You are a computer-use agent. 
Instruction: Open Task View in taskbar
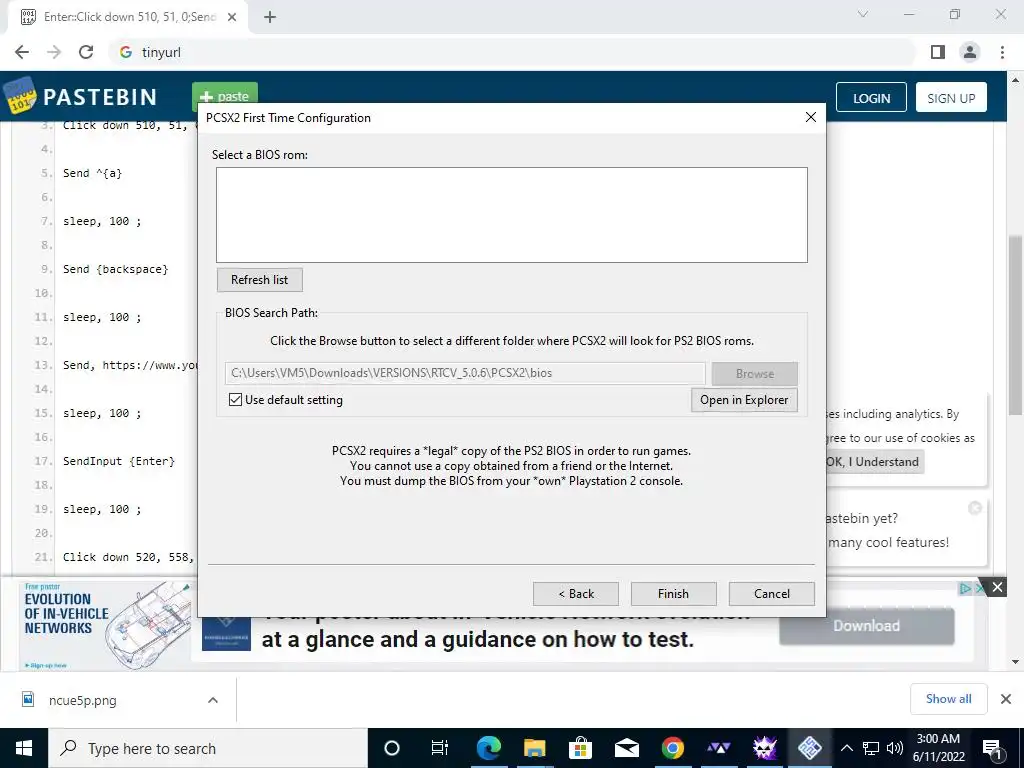(440, 748)
